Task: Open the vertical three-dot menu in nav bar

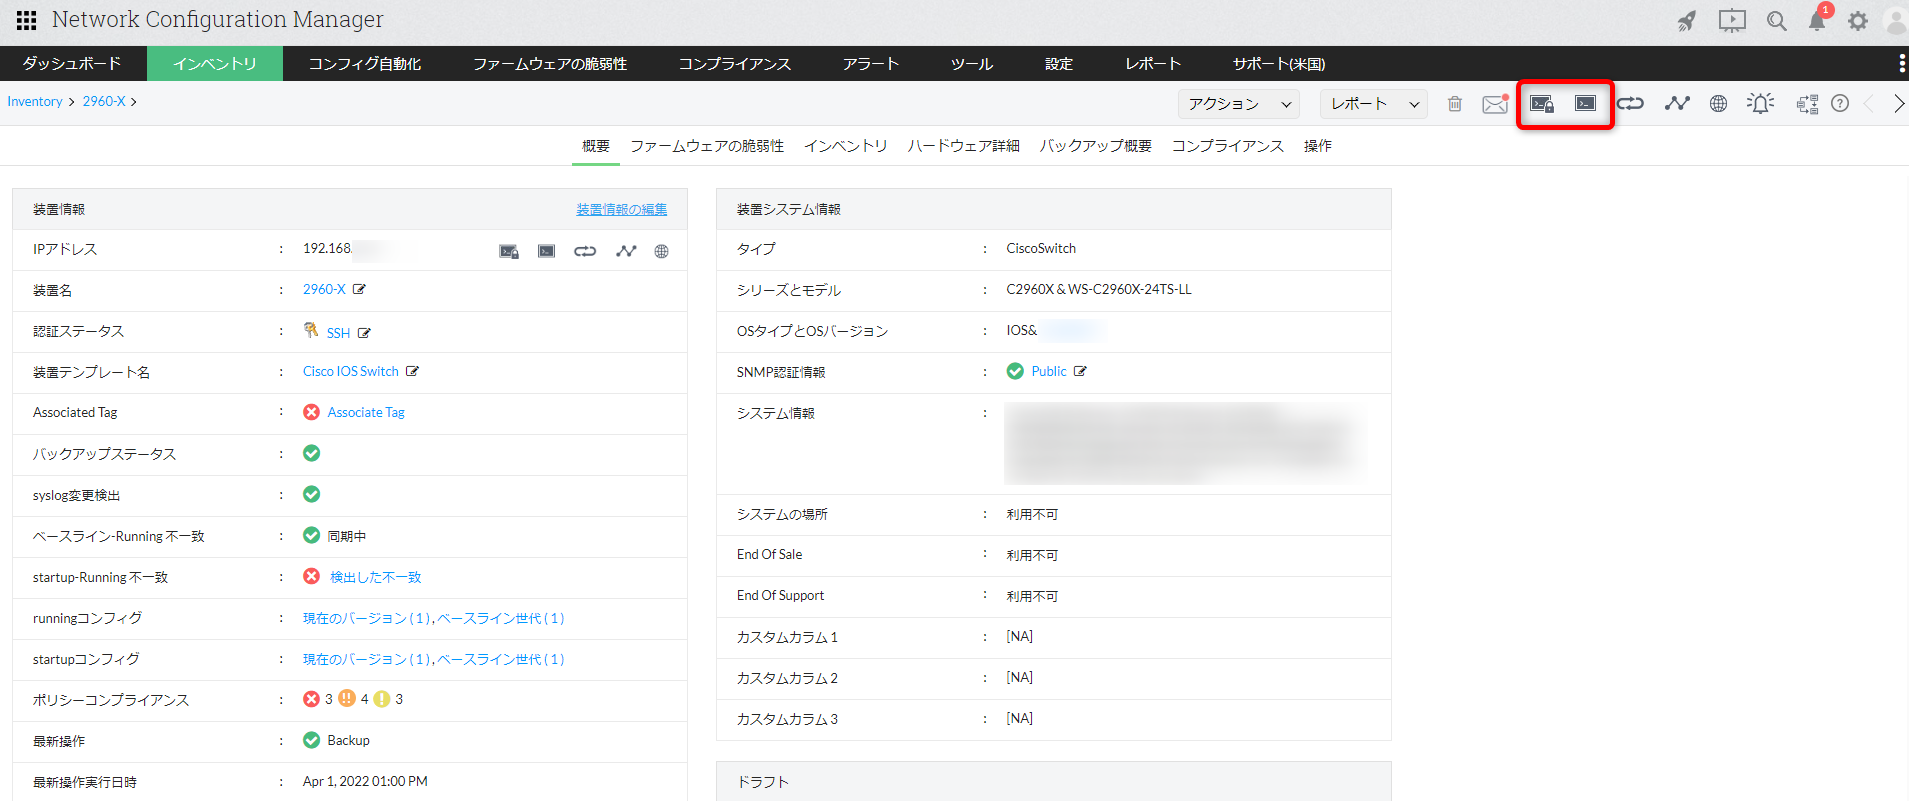Action: (x=1900, y=64)
